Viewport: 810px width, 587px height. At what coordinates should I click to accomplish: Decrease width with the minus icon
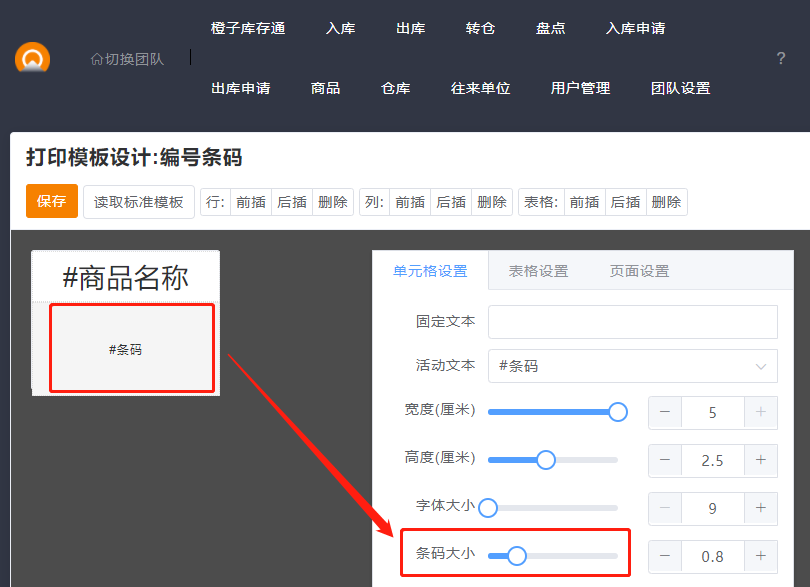click(x=665, y=412)
